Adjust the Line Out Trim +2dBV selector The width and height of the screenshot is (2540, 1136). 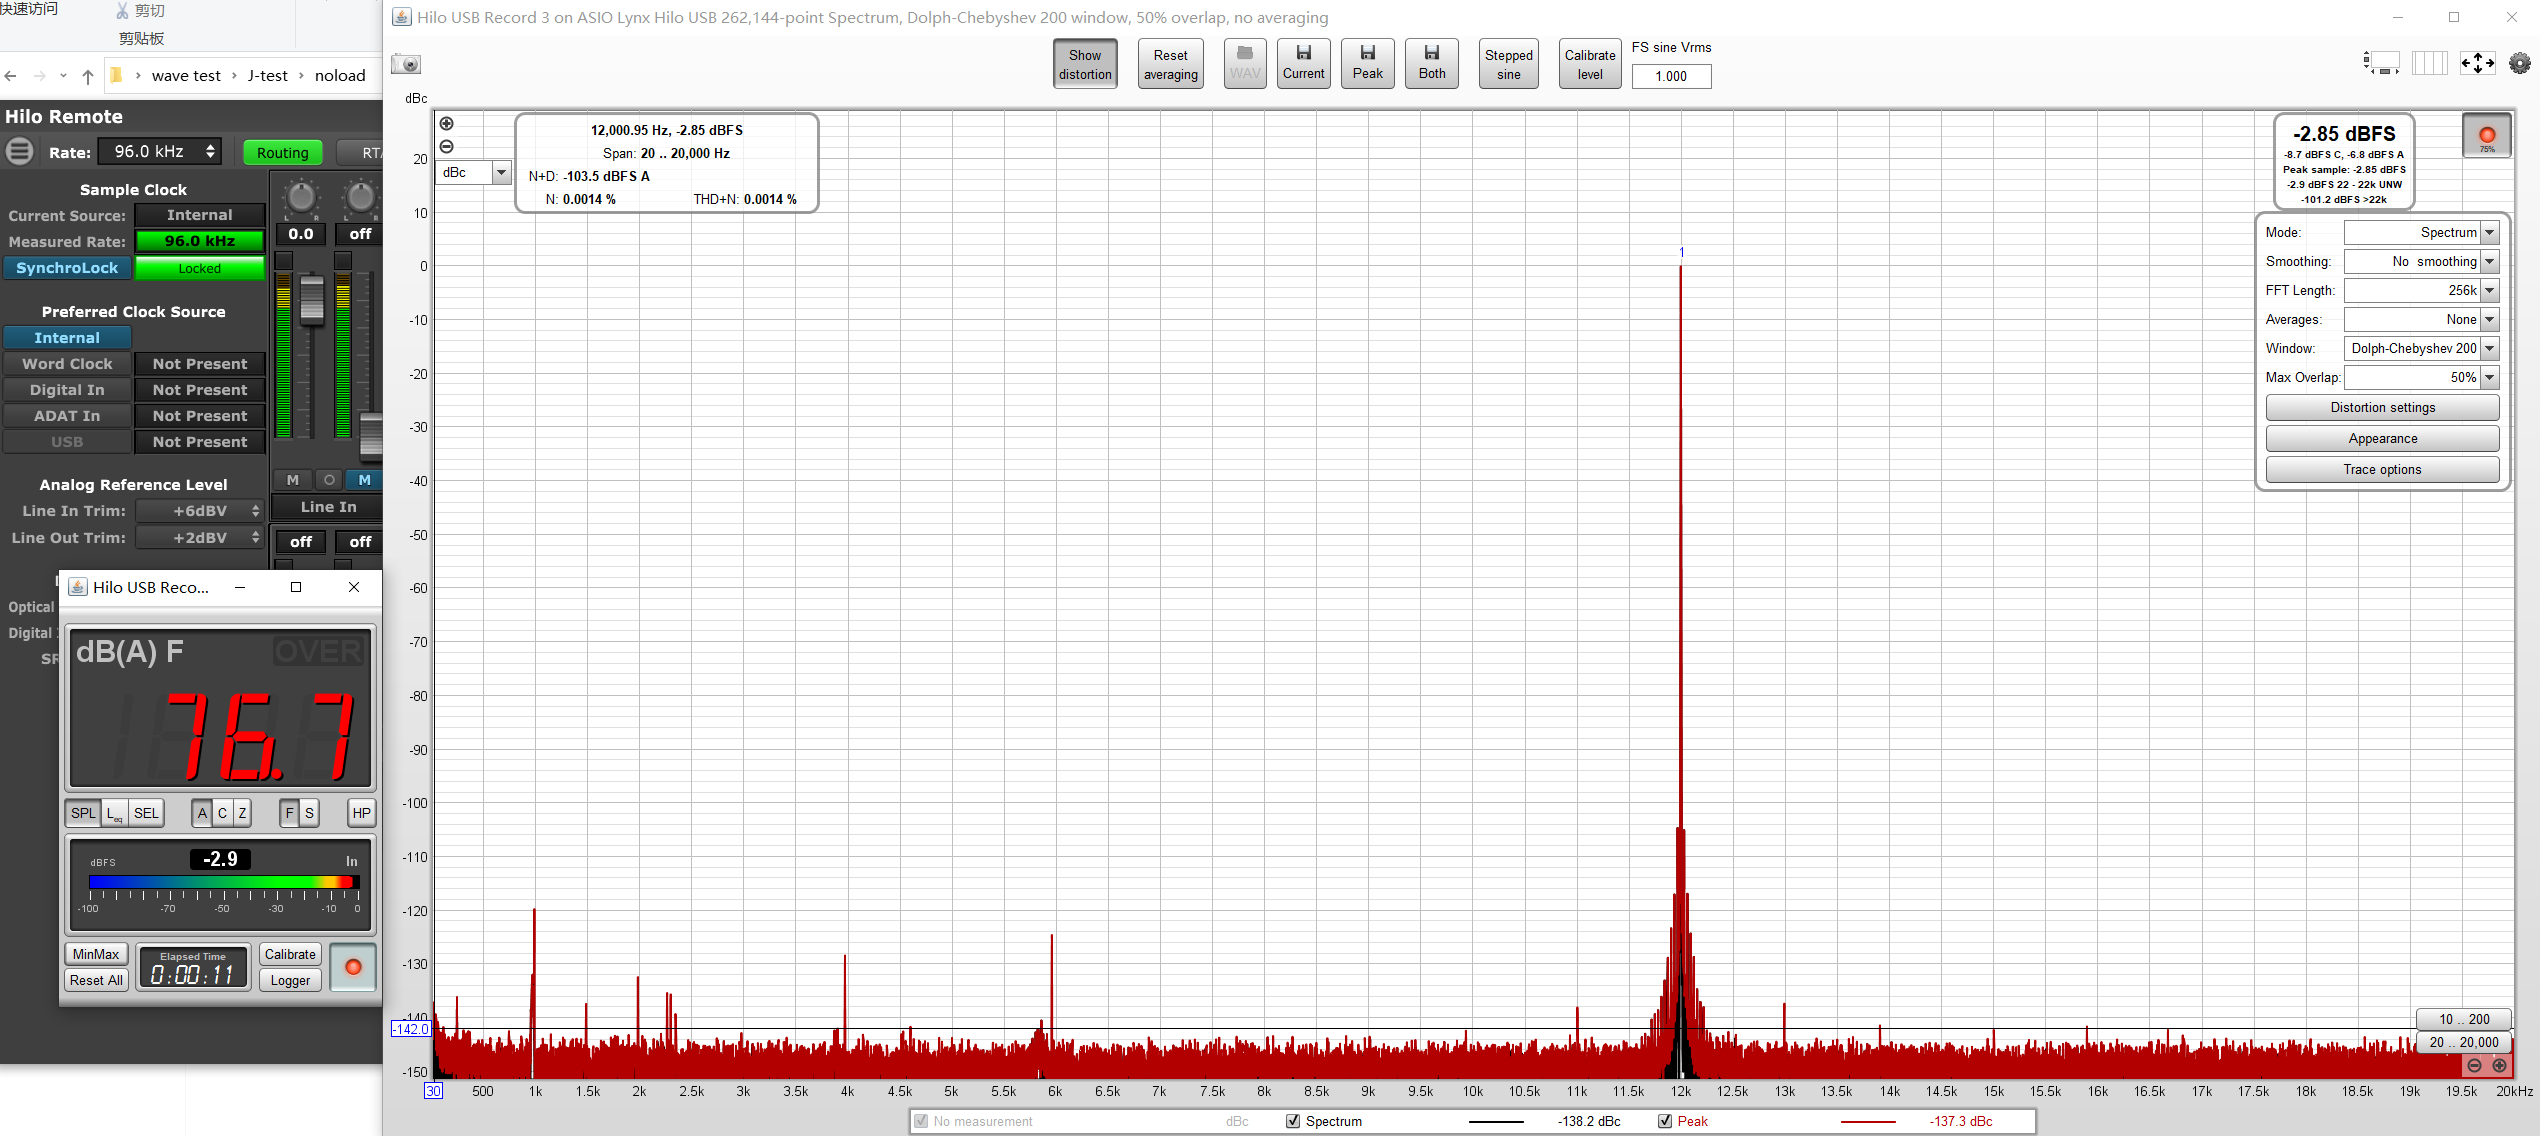tap(200, 538)
